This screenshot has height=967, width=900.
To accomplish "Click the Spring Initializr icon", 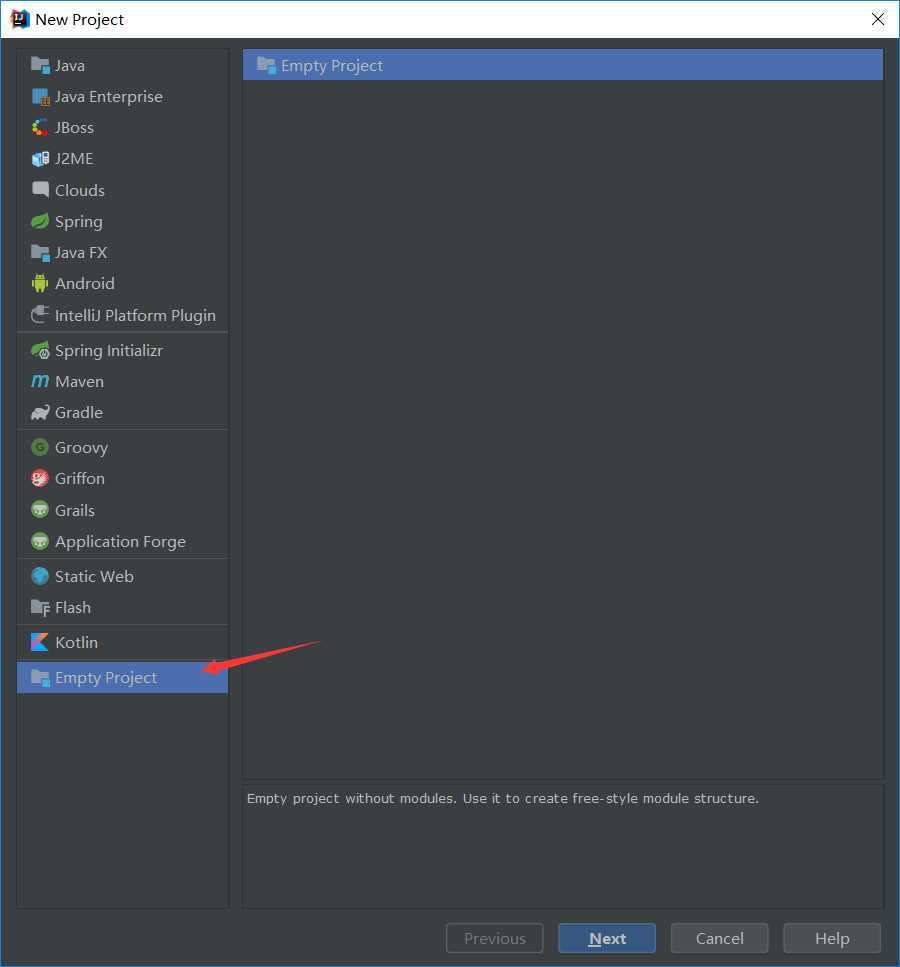I will coord(40,350).
